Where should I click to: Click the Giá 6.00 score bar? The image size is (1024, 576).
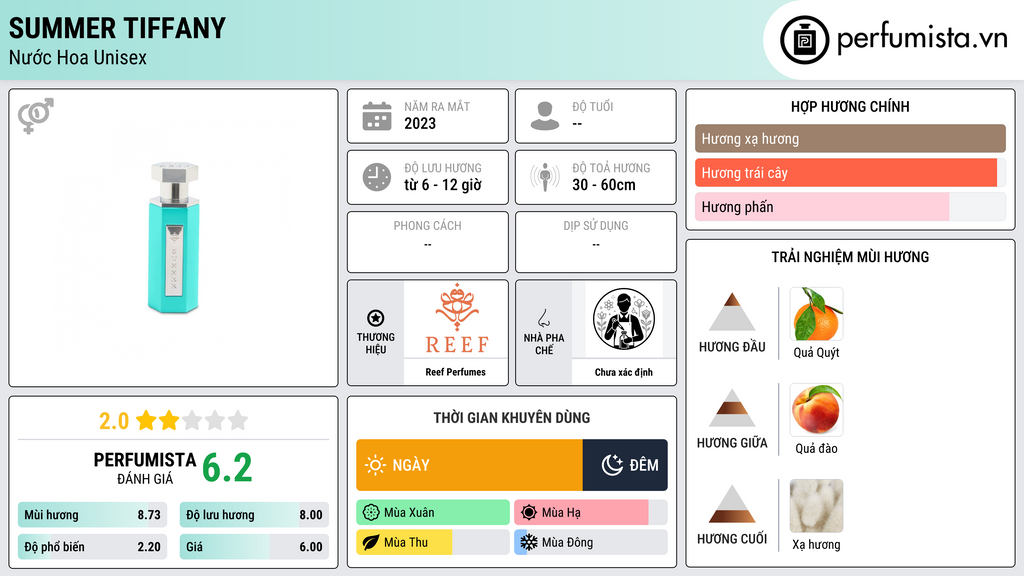pyautogui.click(x=254, y=547)
